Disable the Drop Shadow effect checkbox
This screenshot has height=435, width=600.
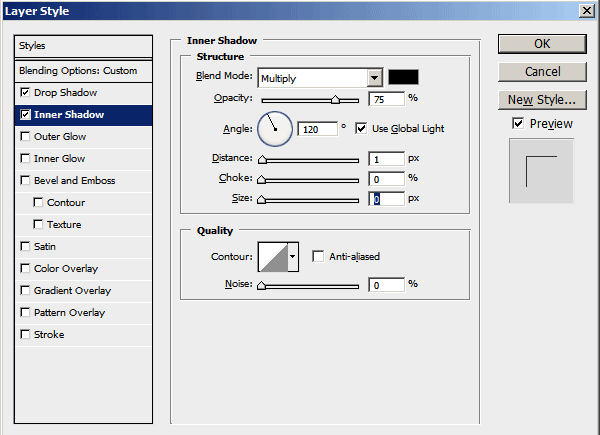click(x=25, y=93)
